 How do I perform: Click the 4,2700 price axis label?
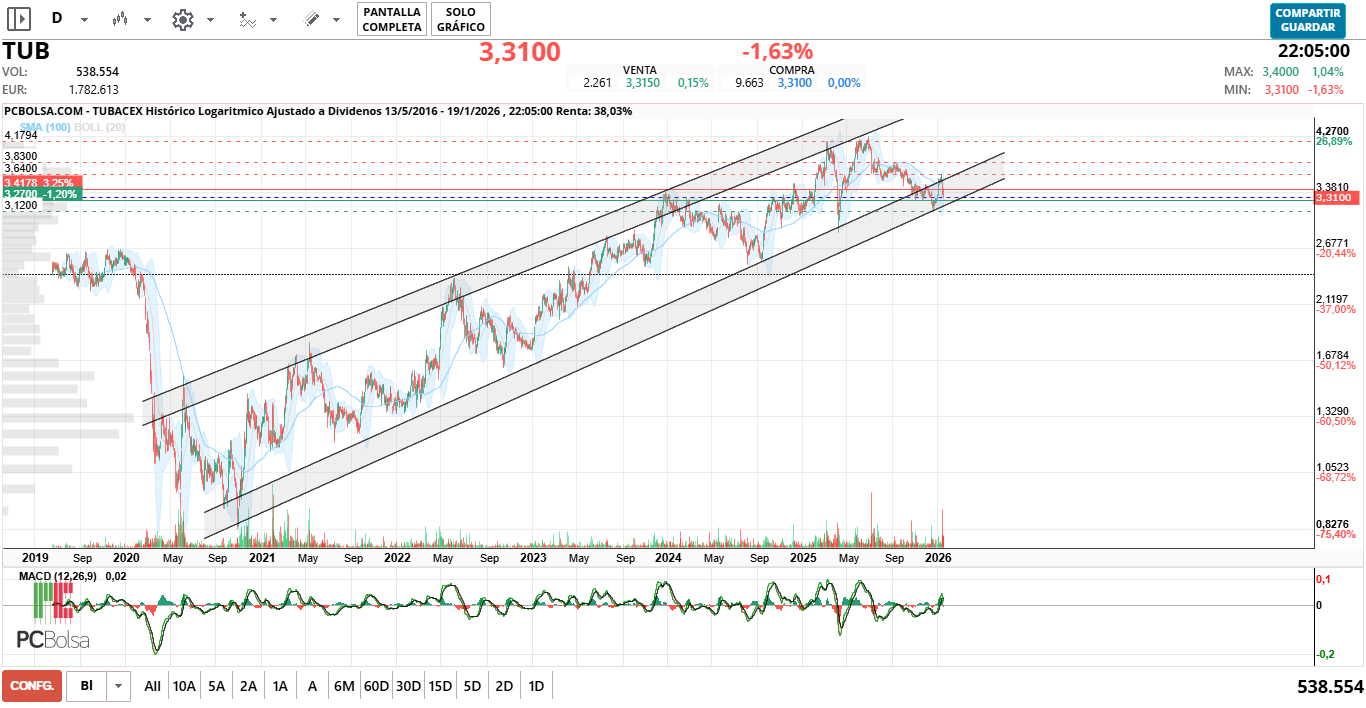pyautogui.click(x=1333, y=131)
